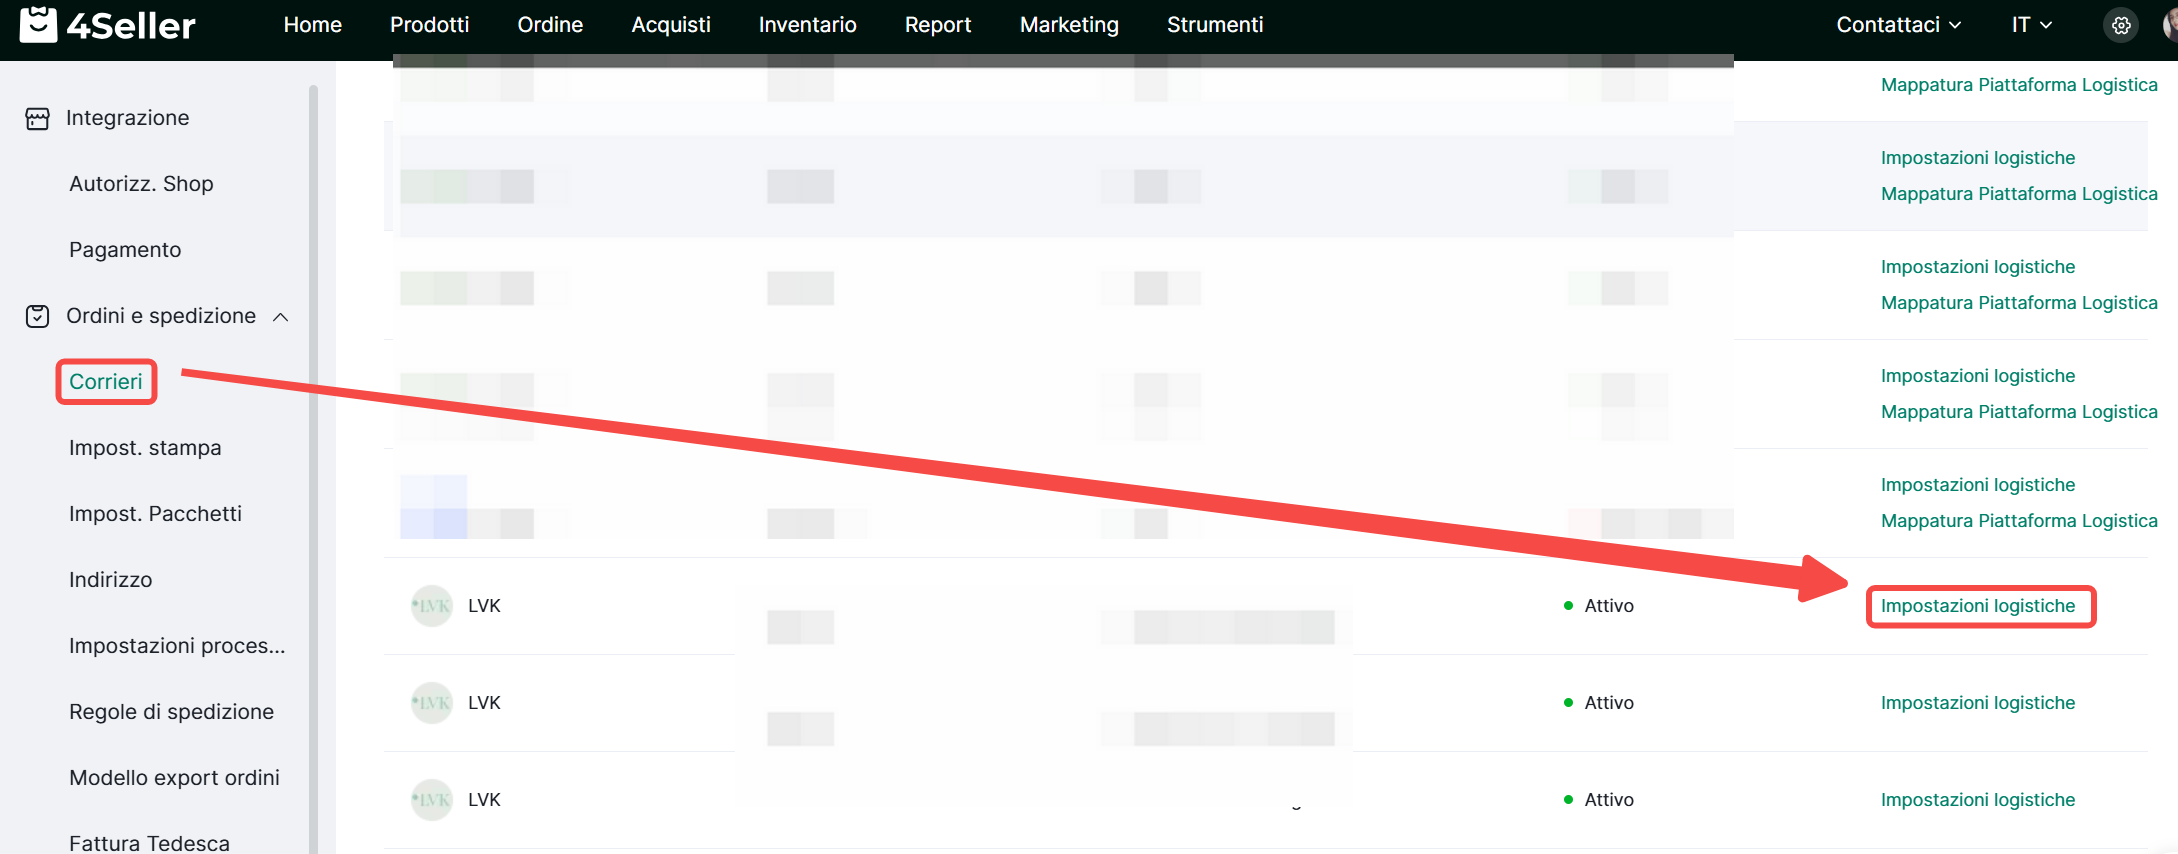Open the IT language dropdown
The image size is (2178, 854).
[x=2031, y=25]
